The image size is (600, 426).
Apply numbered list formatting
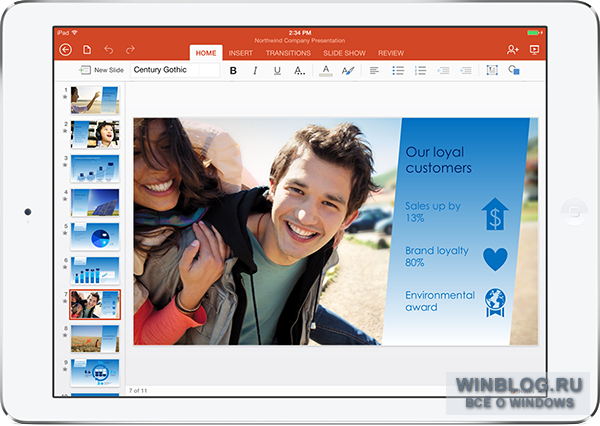420,70
